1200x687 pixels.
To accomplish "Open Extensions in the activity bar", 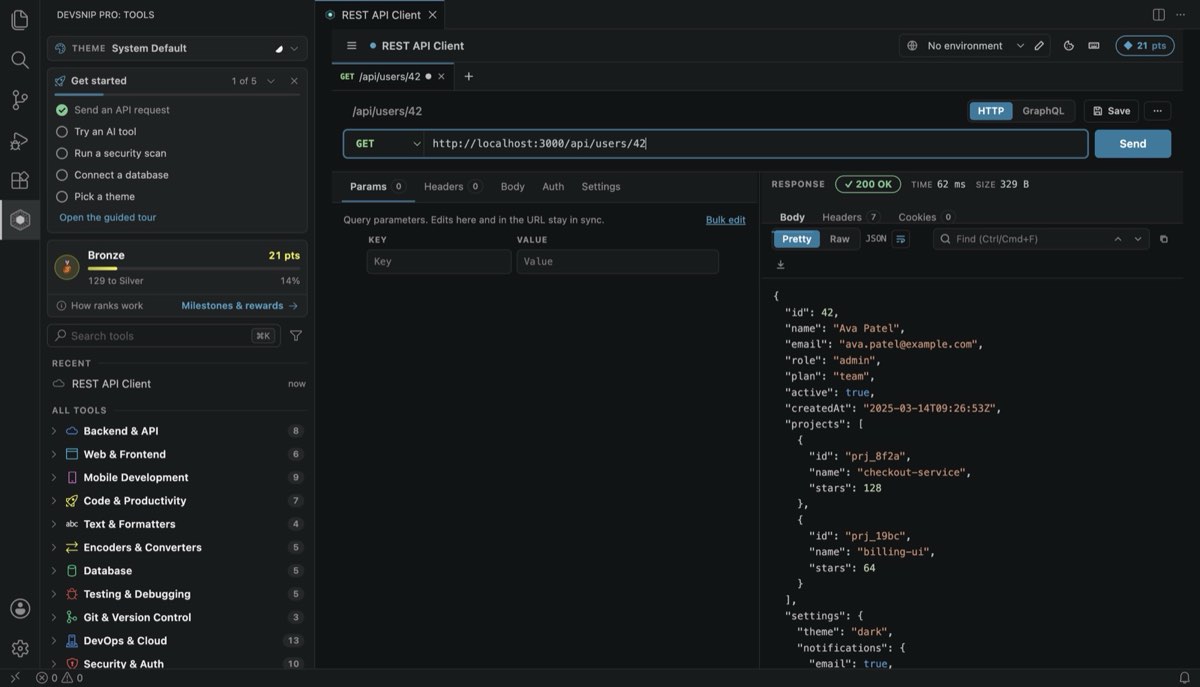I will click(19, 181).
